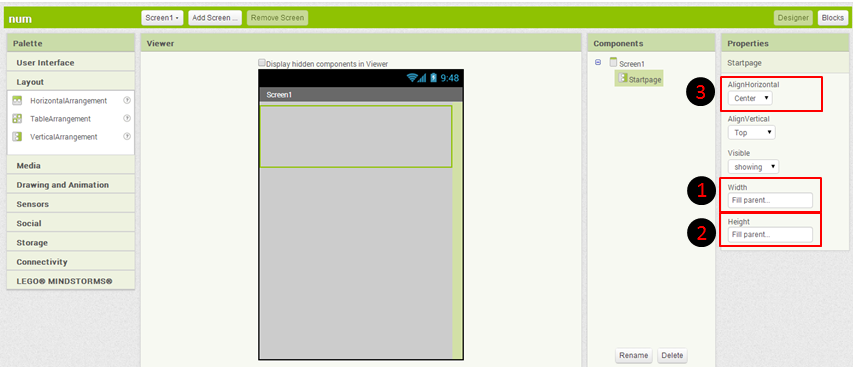Open the Visible showing dropdown
The width and height of the screenshot is (854, 367).
tap(753, 167)
